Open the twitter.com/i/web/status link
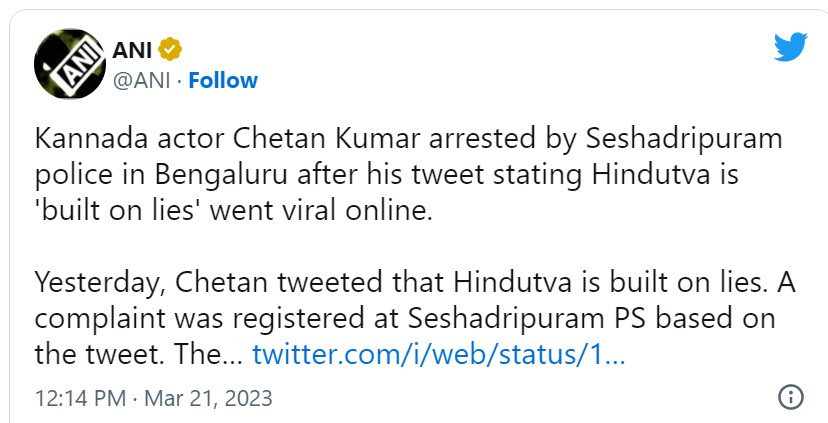Viewport: 828px width, 423px height. [x=438, y=354]
